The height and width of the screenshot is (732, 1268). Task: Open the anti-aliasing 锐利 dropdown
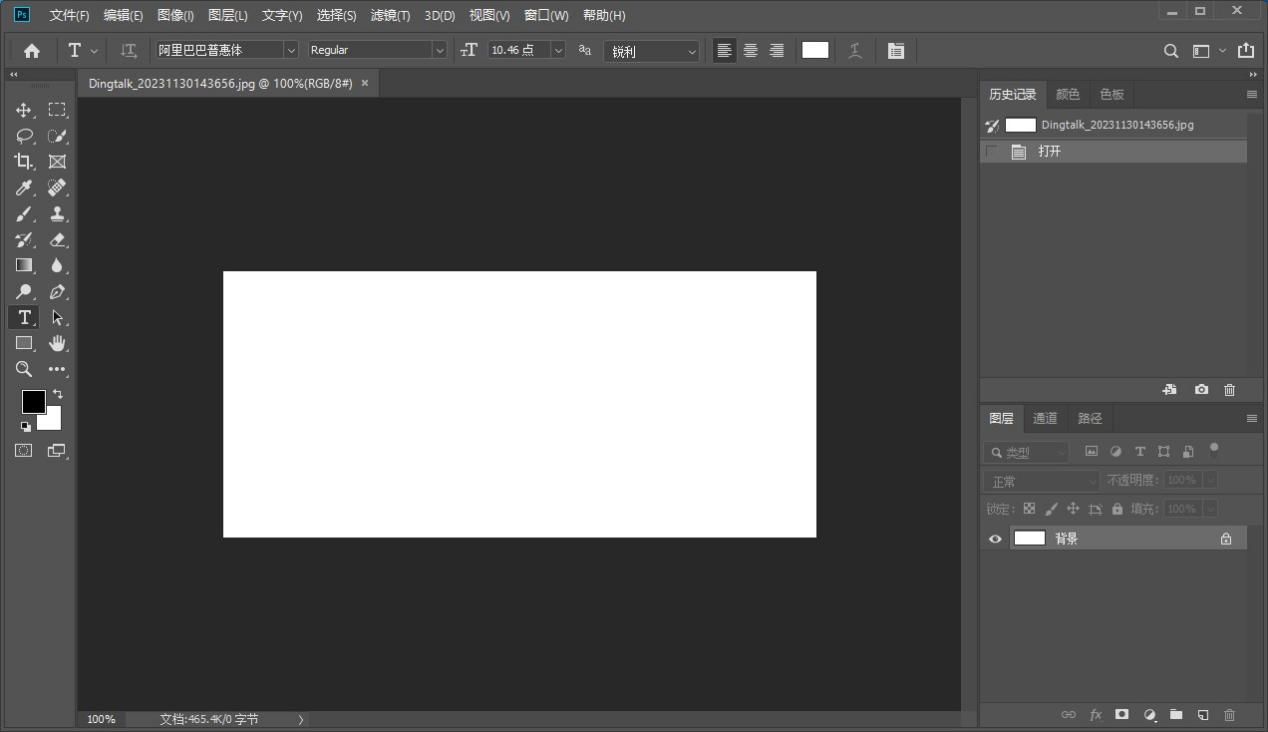click(651, 51)
